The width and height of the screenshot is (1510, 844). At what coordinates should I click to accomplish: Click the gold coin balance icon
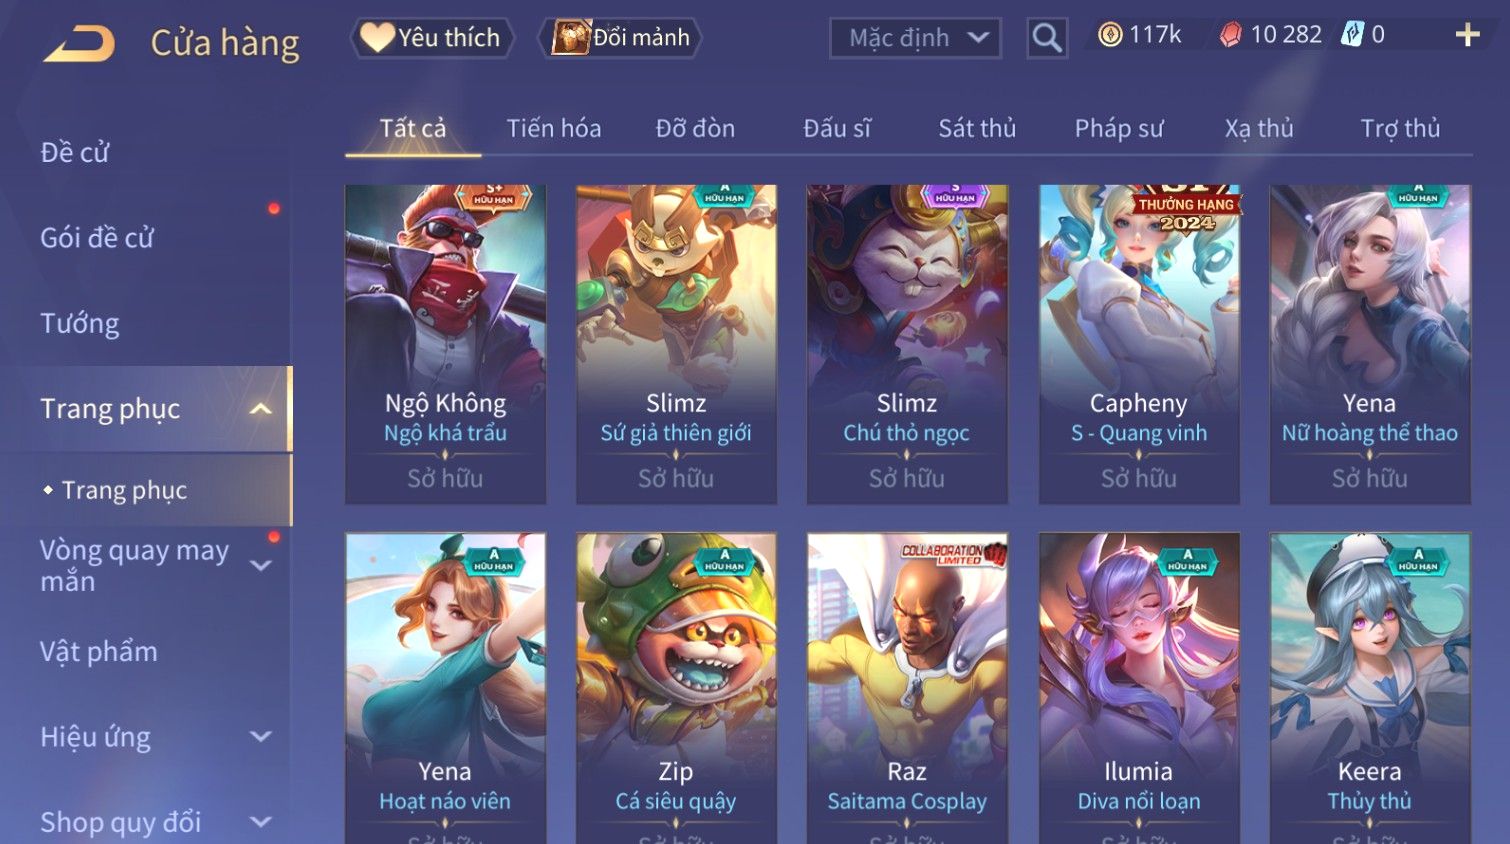coord(1110,35)
